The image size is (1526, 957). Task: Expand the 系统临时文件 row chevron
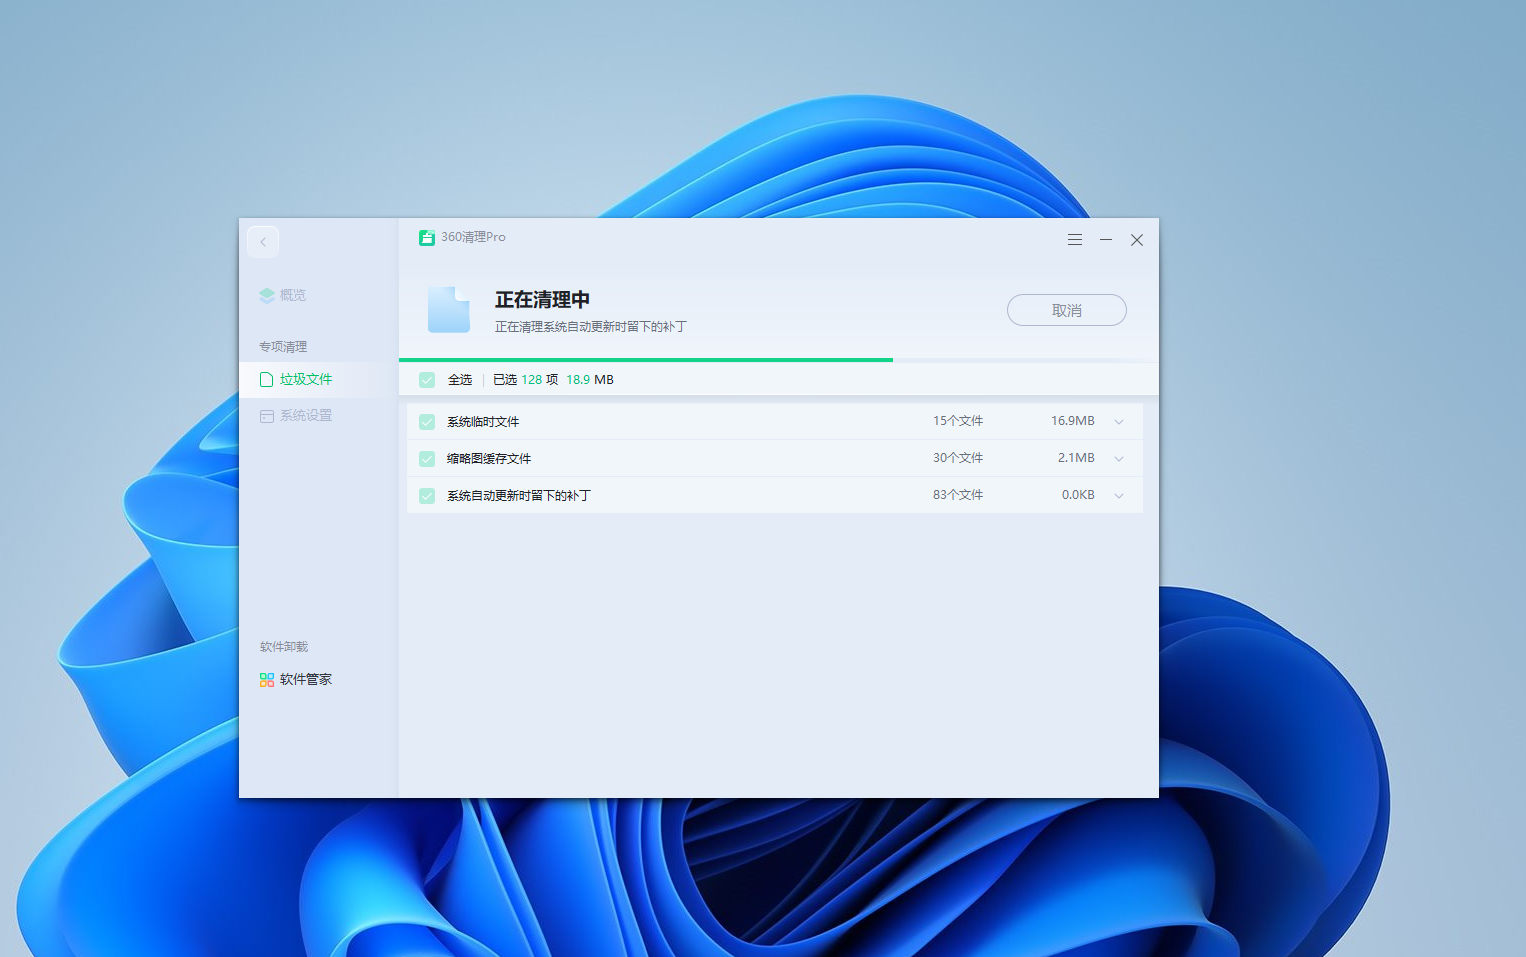click(1119, 422)
